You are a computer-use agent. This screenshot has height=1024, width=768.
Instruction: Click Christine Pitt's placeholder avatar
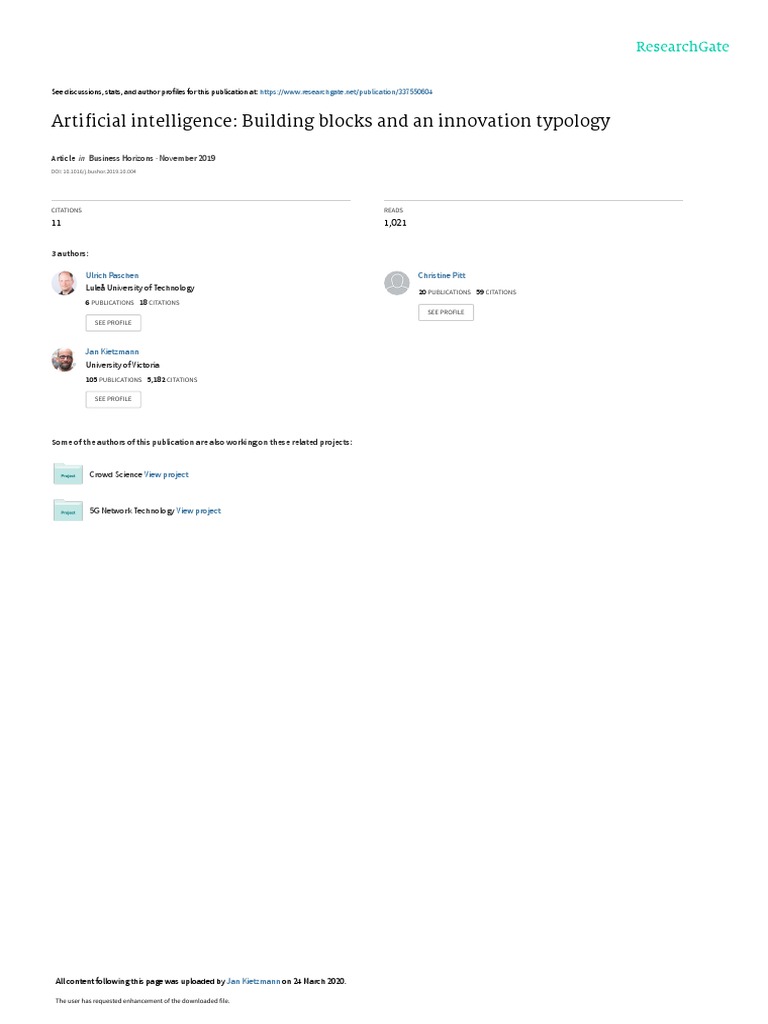[396, 283]
